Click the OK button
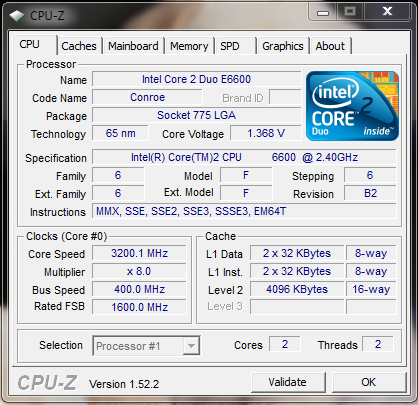This screenshot has height=405, width=418. [369, 382]
